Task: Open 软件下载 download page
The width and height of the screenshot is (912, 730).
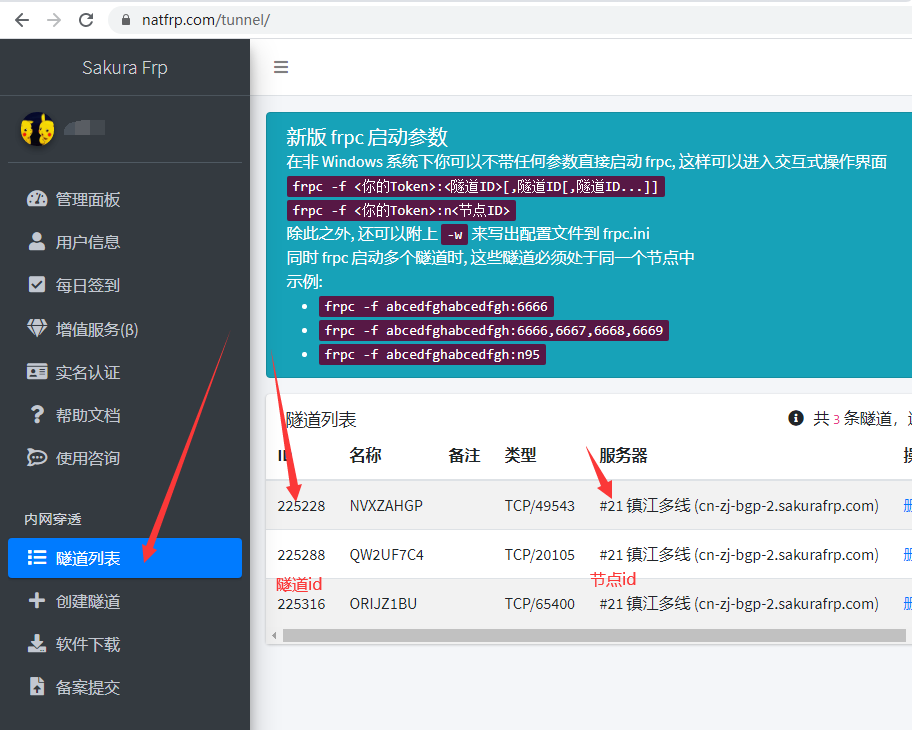Action: pos(87,645)
